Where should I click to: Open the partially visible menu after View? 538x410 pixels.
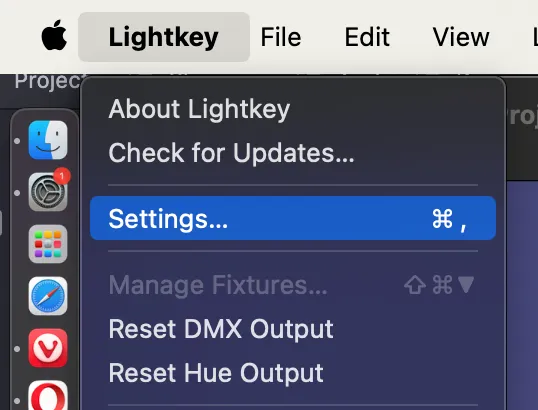pos(535,37)
